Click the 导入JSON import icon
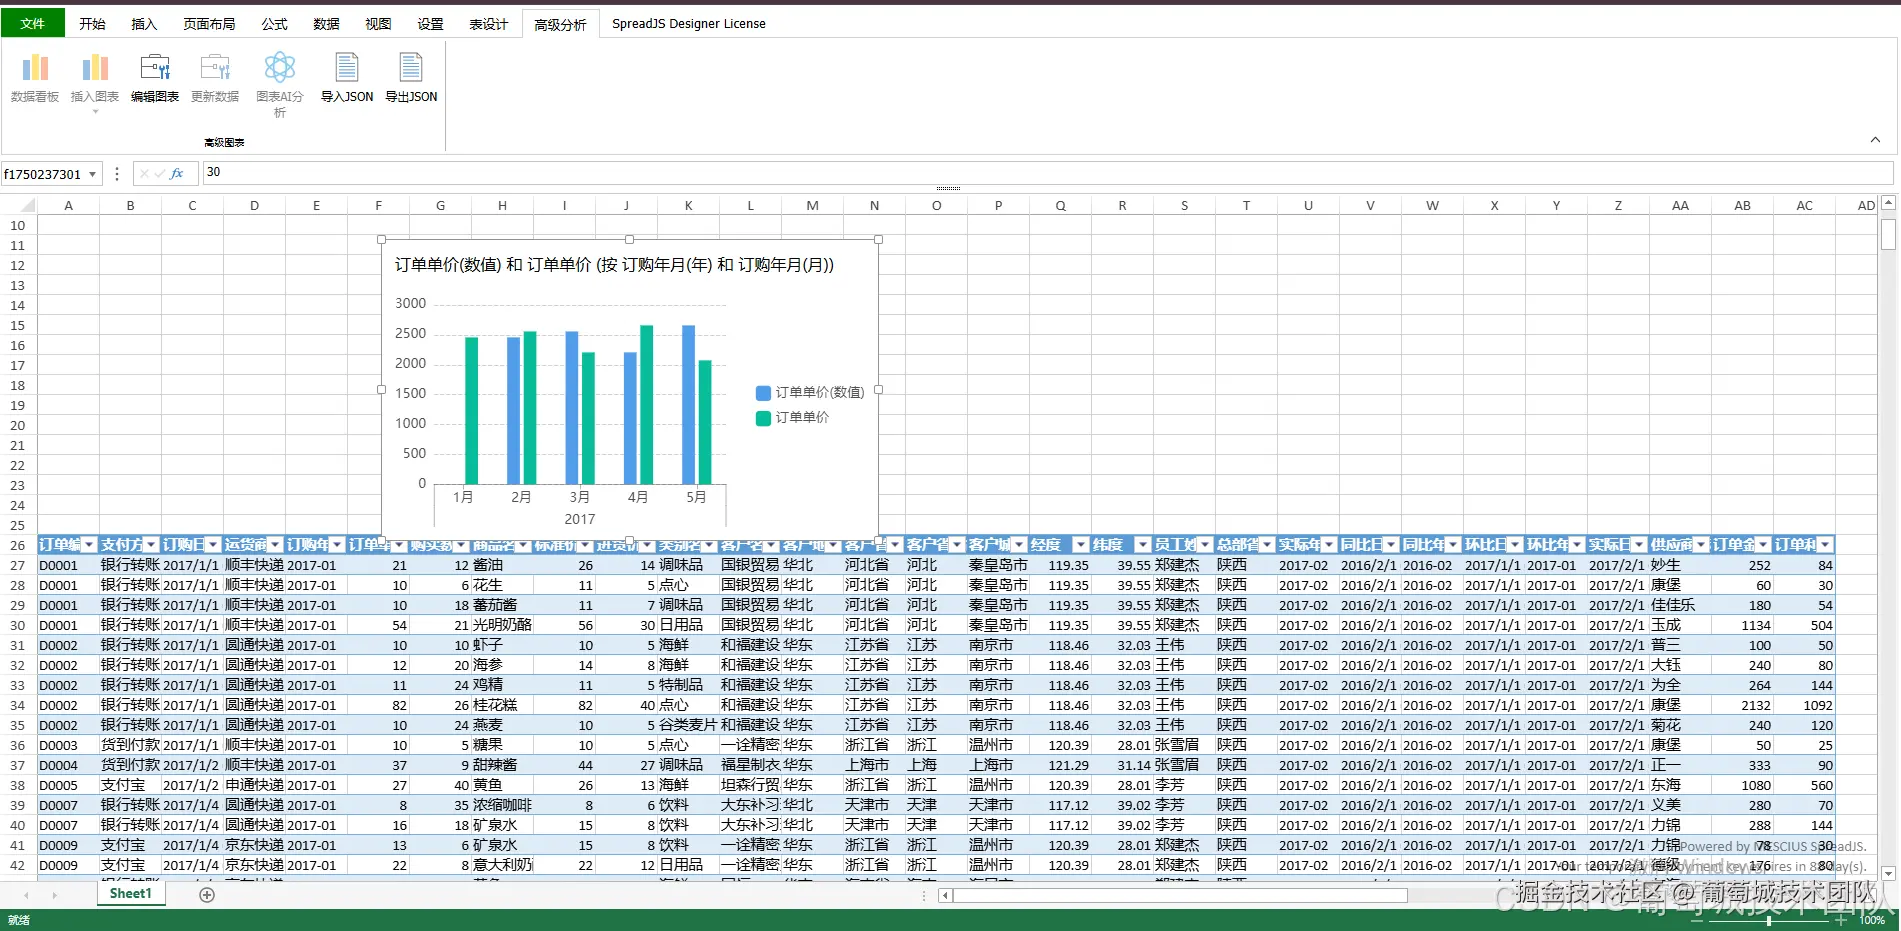 [x=346, y=68]
